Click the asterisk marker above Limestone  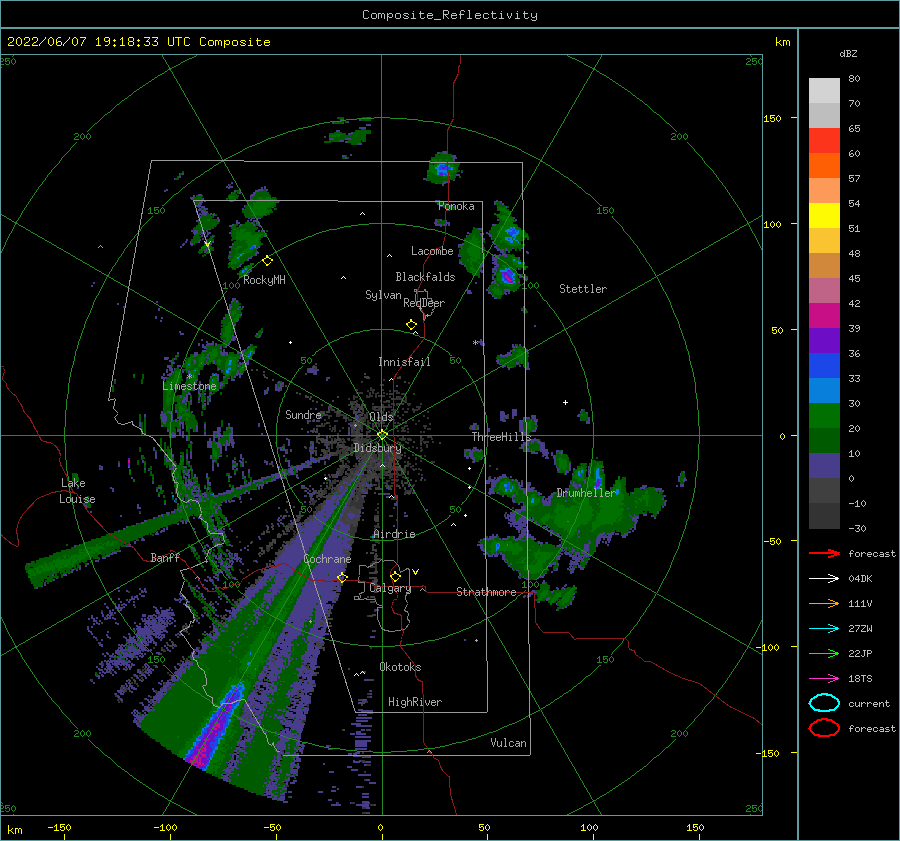click(x=189, y=377)
